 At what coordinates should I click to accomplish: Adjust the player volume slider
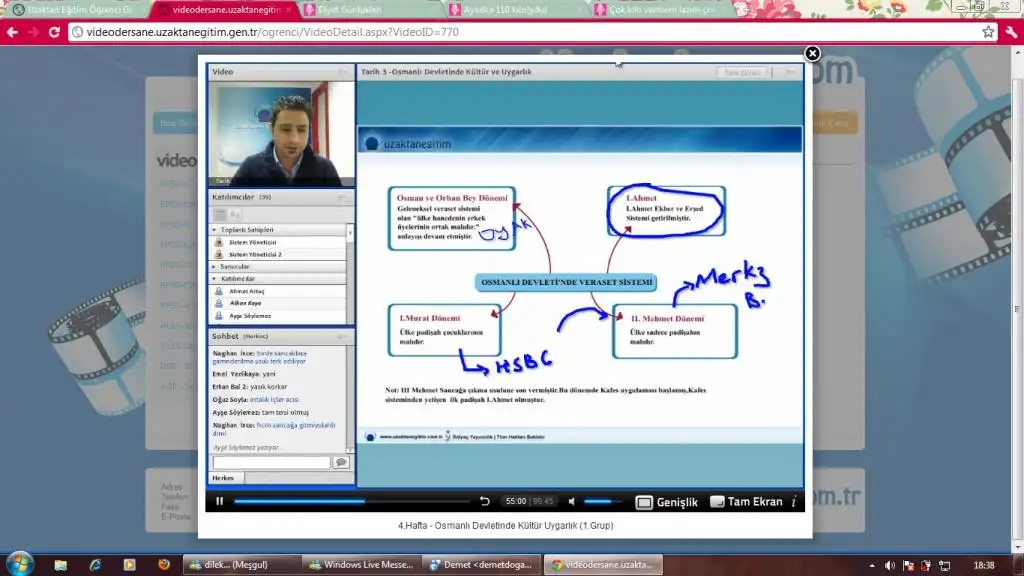coord(603,501)
